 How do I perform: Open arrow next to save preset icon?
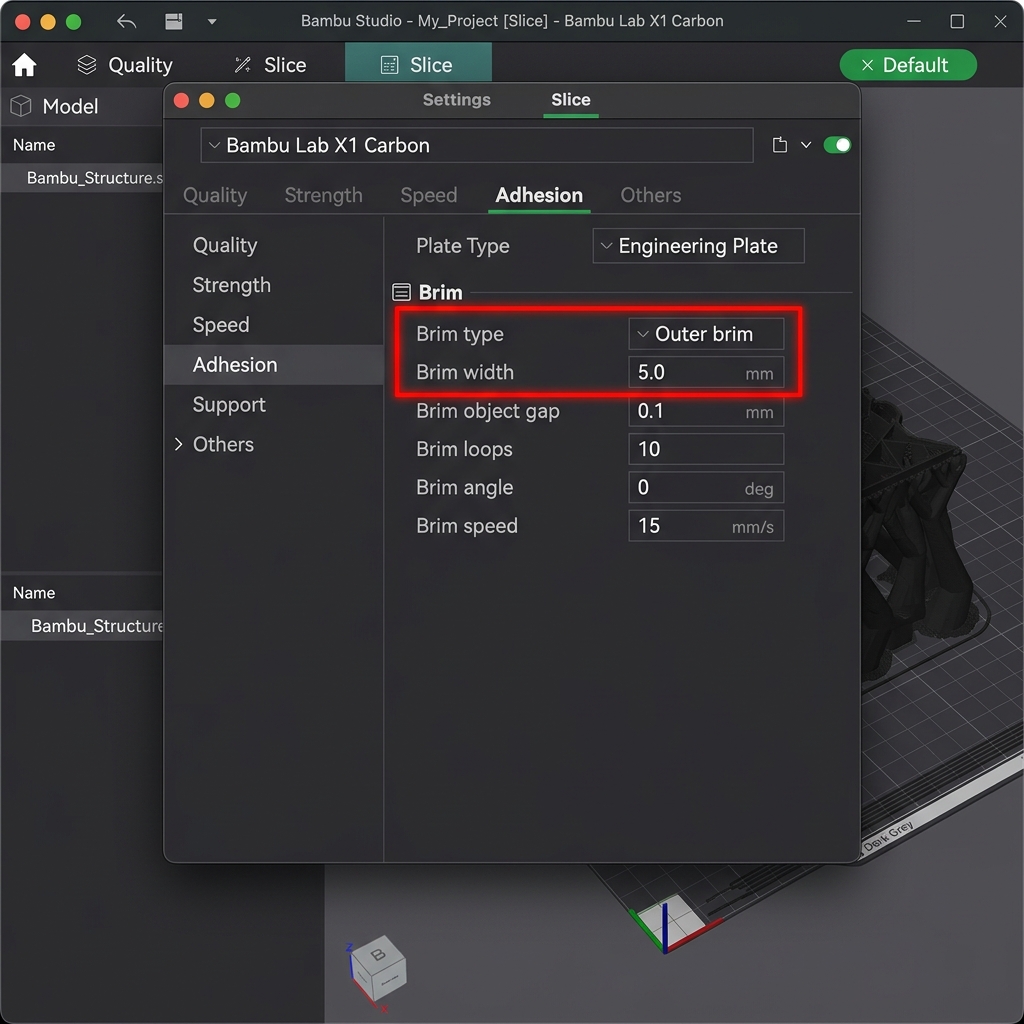click(806, 145)
